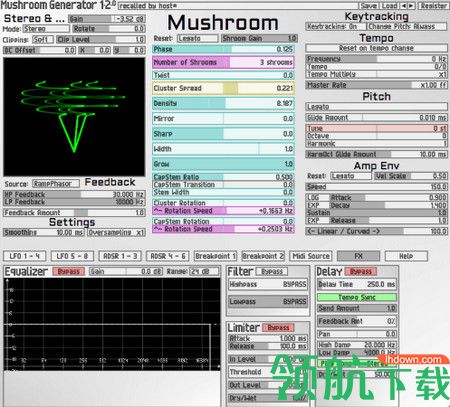
Task: Open the Reset on tempo change dropdown
Action: [x=376, y=48]
